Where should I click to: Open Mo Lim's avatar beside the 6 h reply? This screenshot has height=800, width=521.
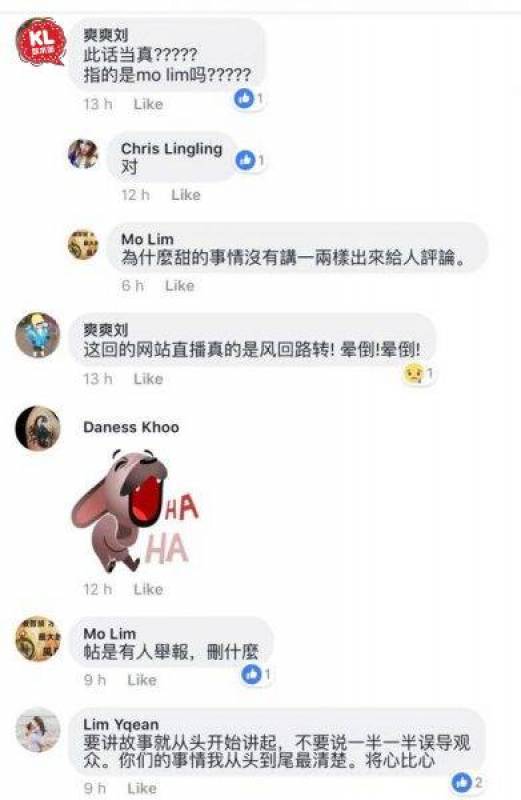coord(83,245)
